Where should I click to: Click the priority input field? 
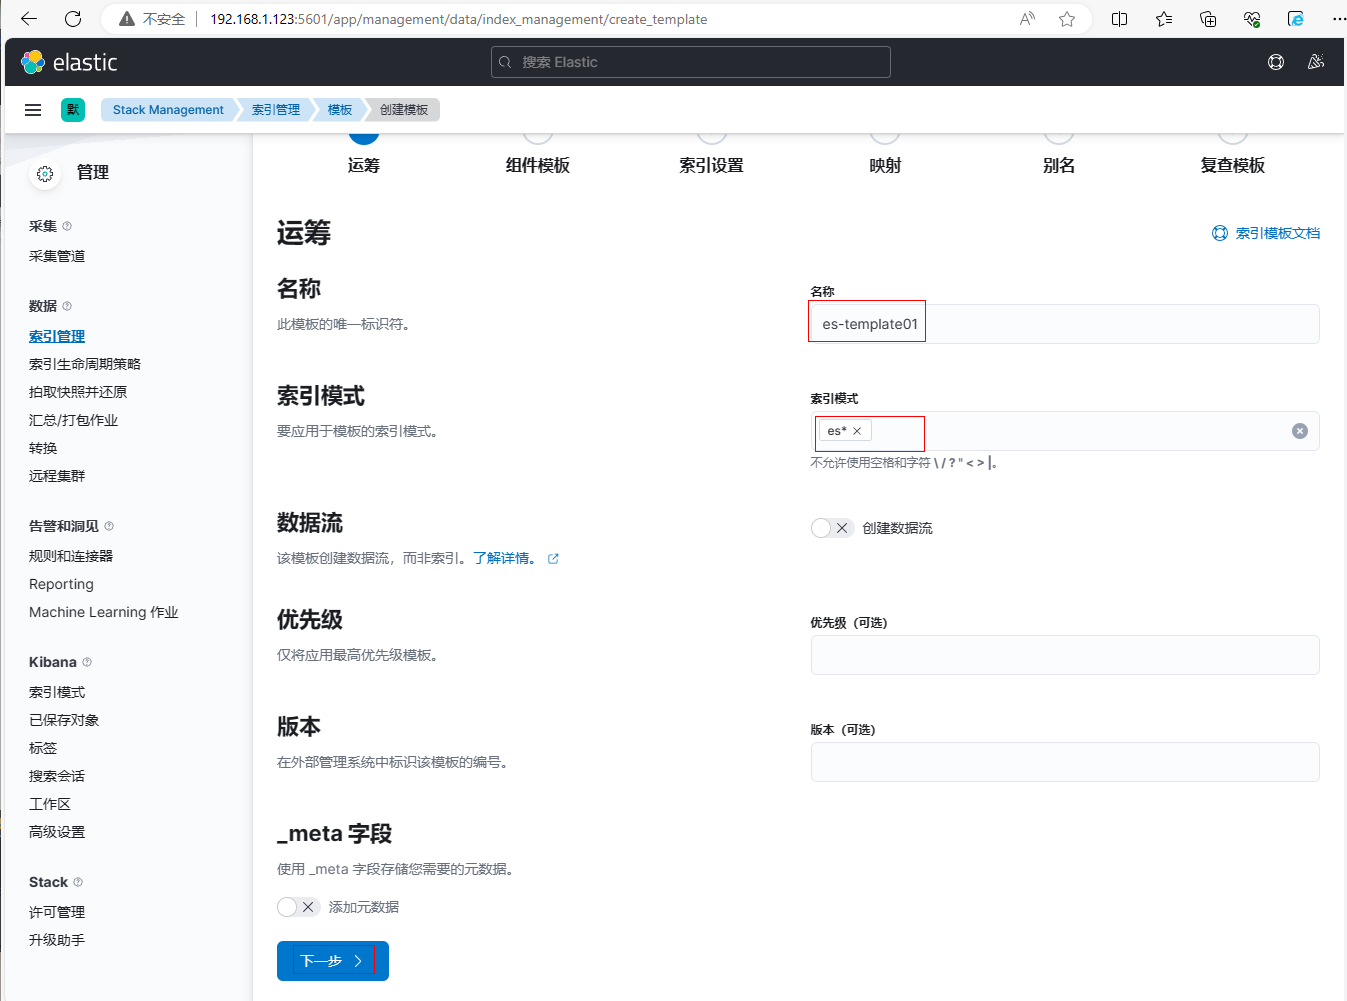click(x=1064, y=655)
